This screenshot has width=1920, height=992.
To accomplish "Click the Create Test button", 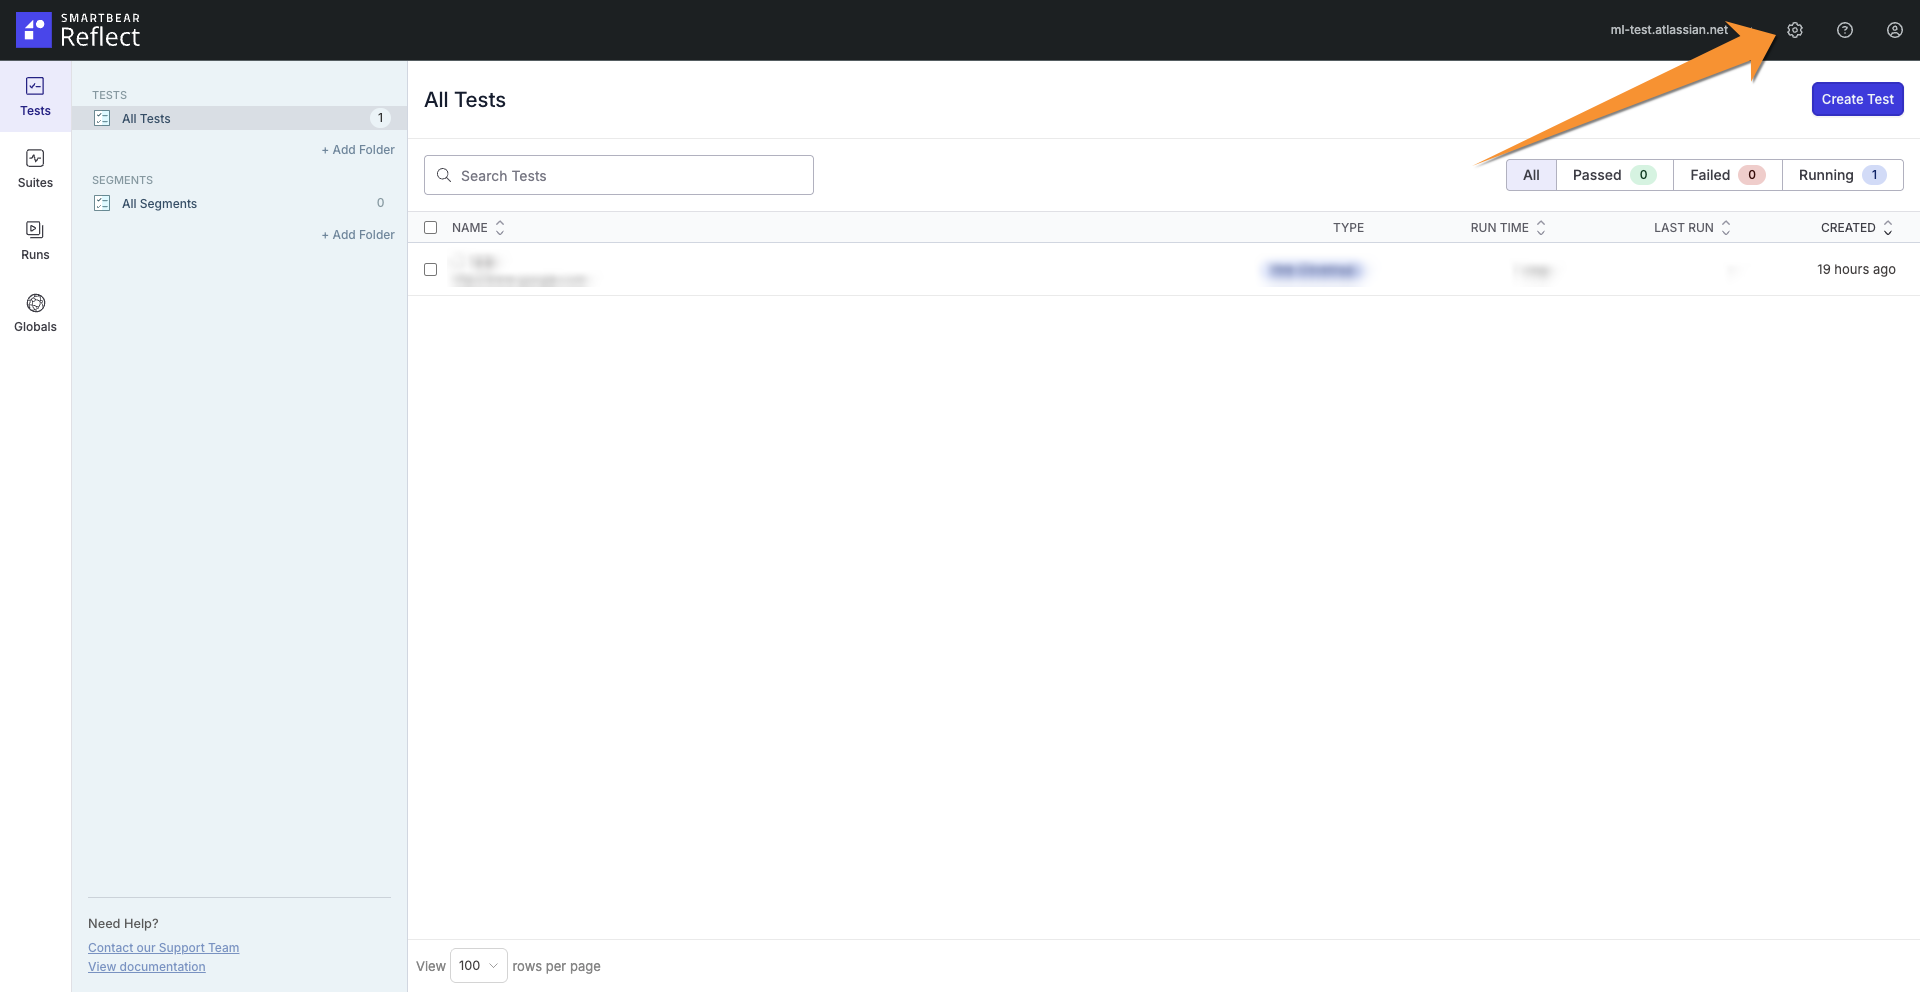I will point(1857,99).
